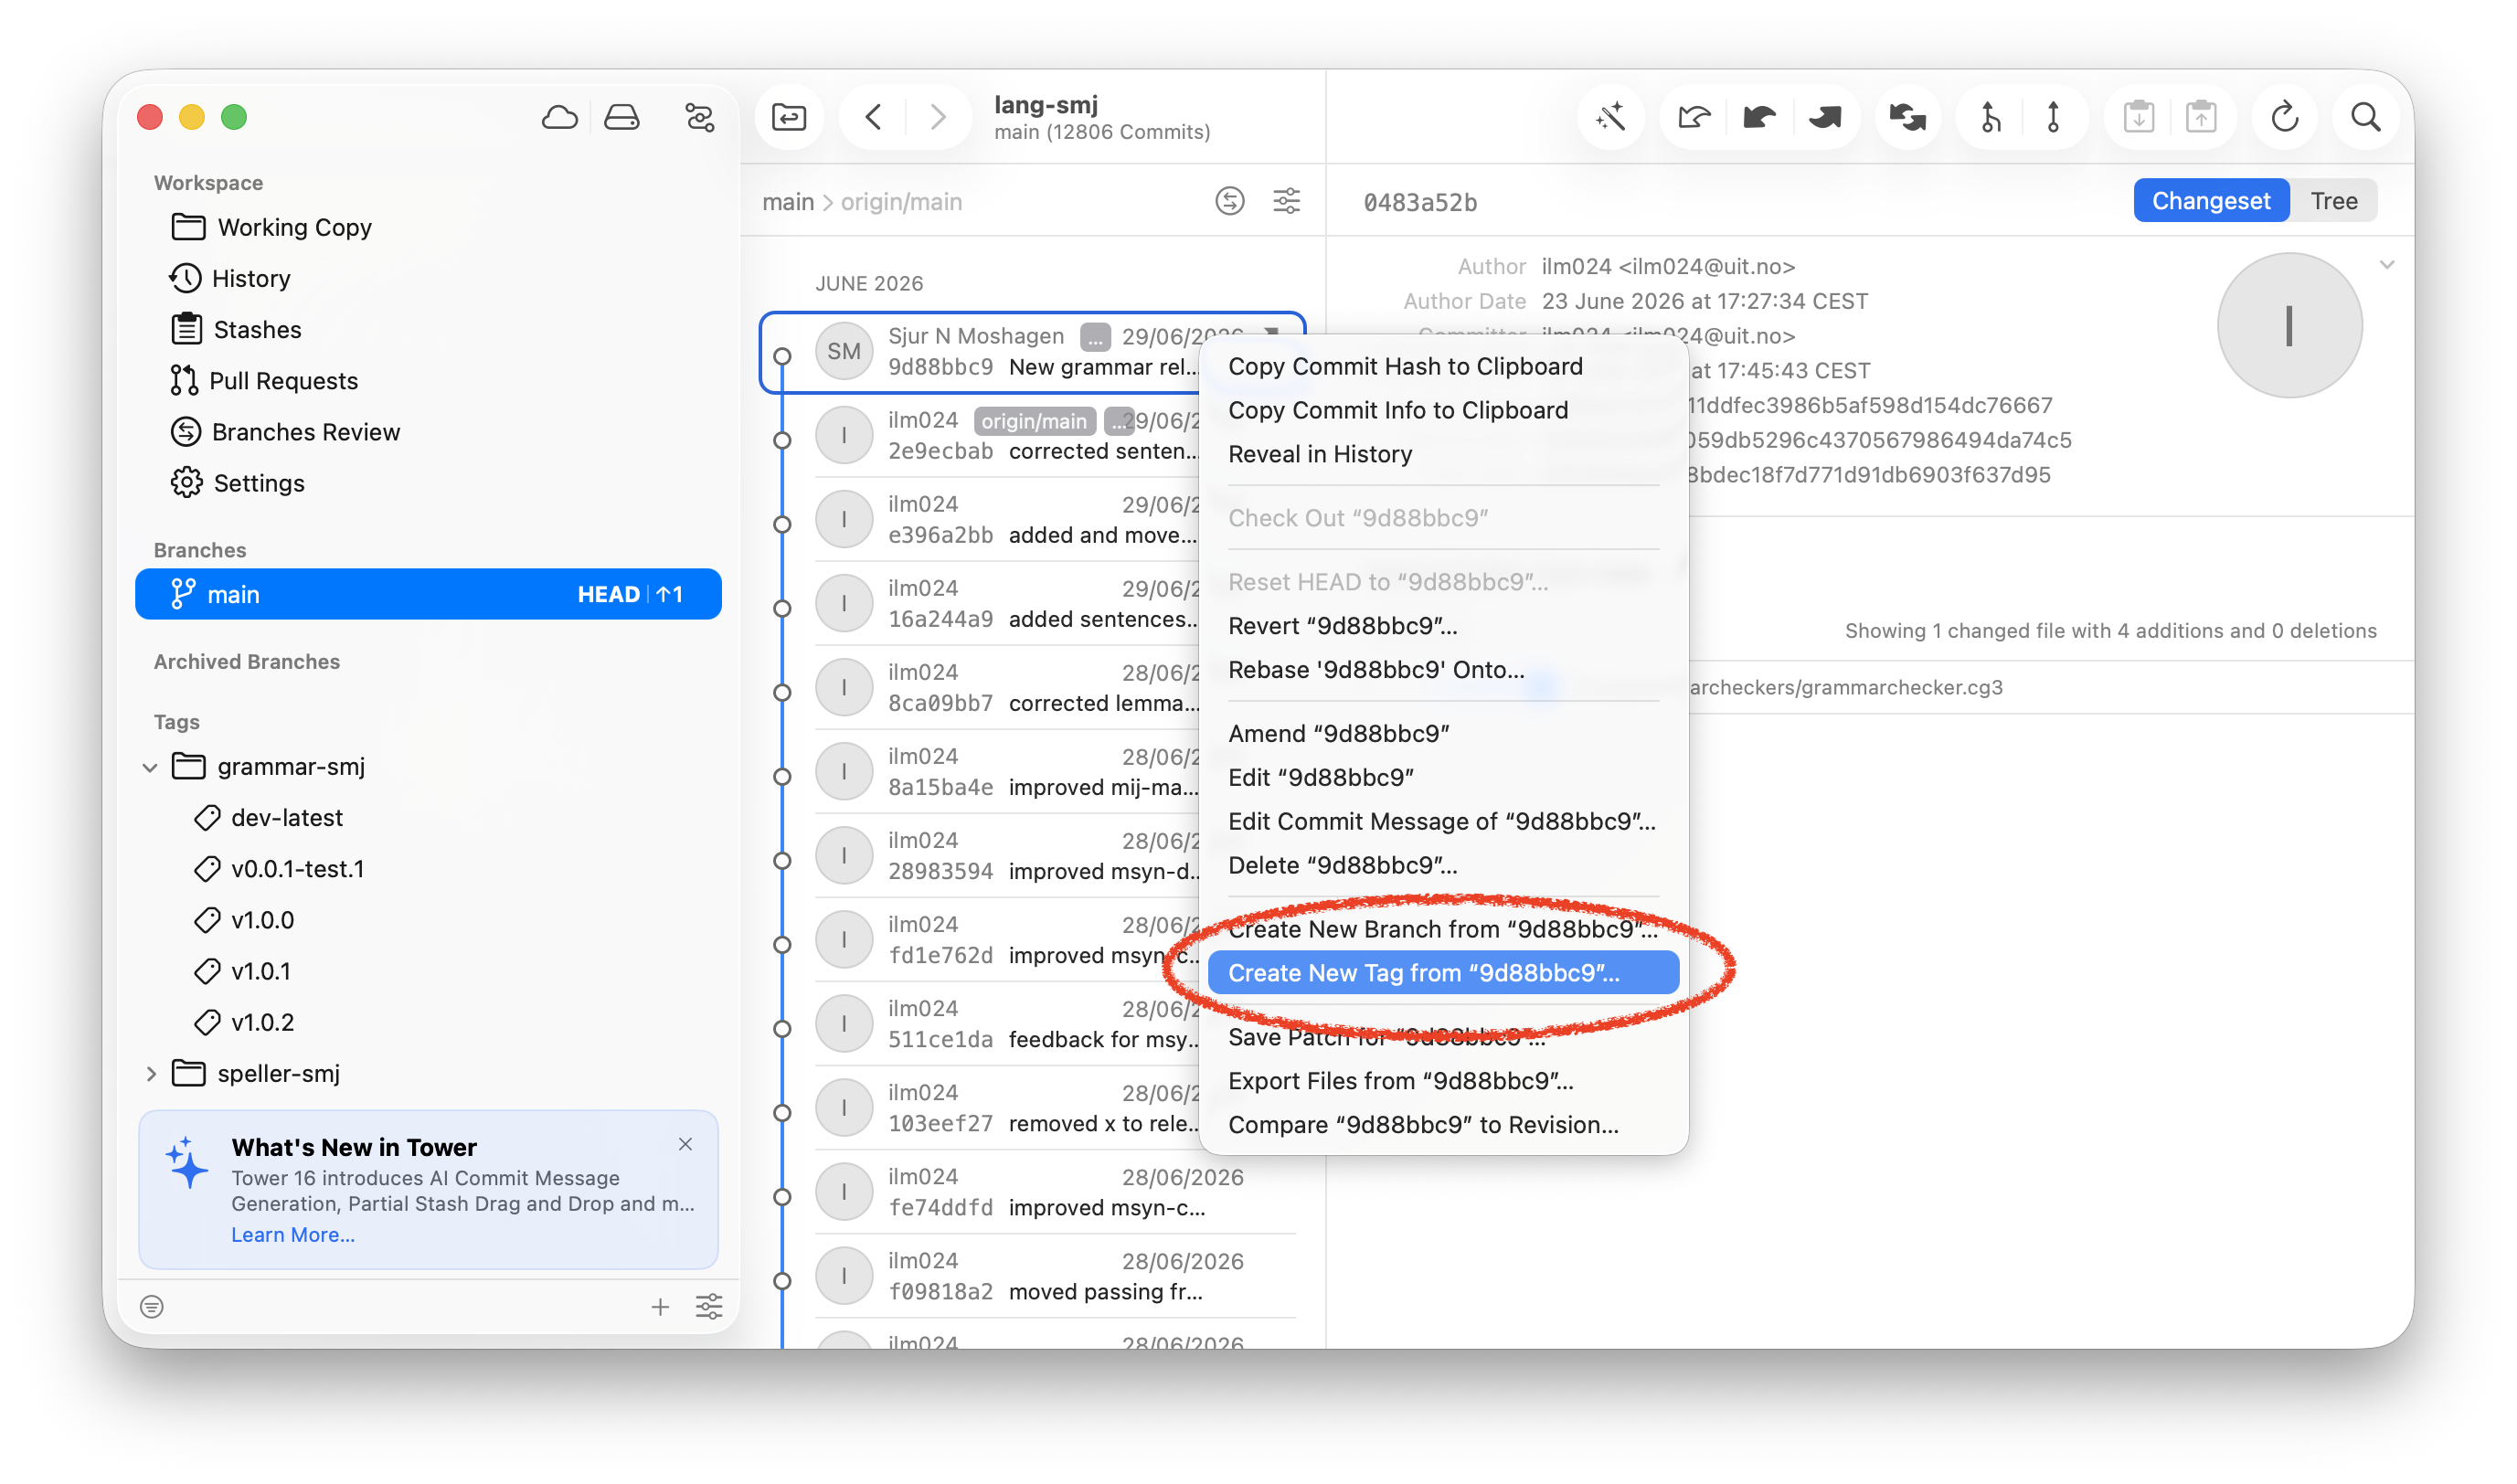The image size is (2517, 1484).
Task: Collapse the grammar-smj tags folder
Action: pyautogui.click(x=150, y=767)
